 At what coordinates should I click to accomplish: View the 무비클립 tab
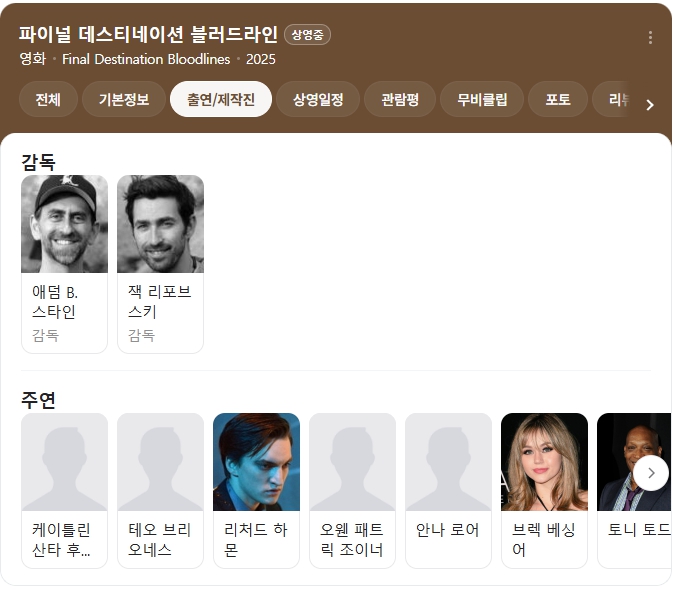coord(482,100)
